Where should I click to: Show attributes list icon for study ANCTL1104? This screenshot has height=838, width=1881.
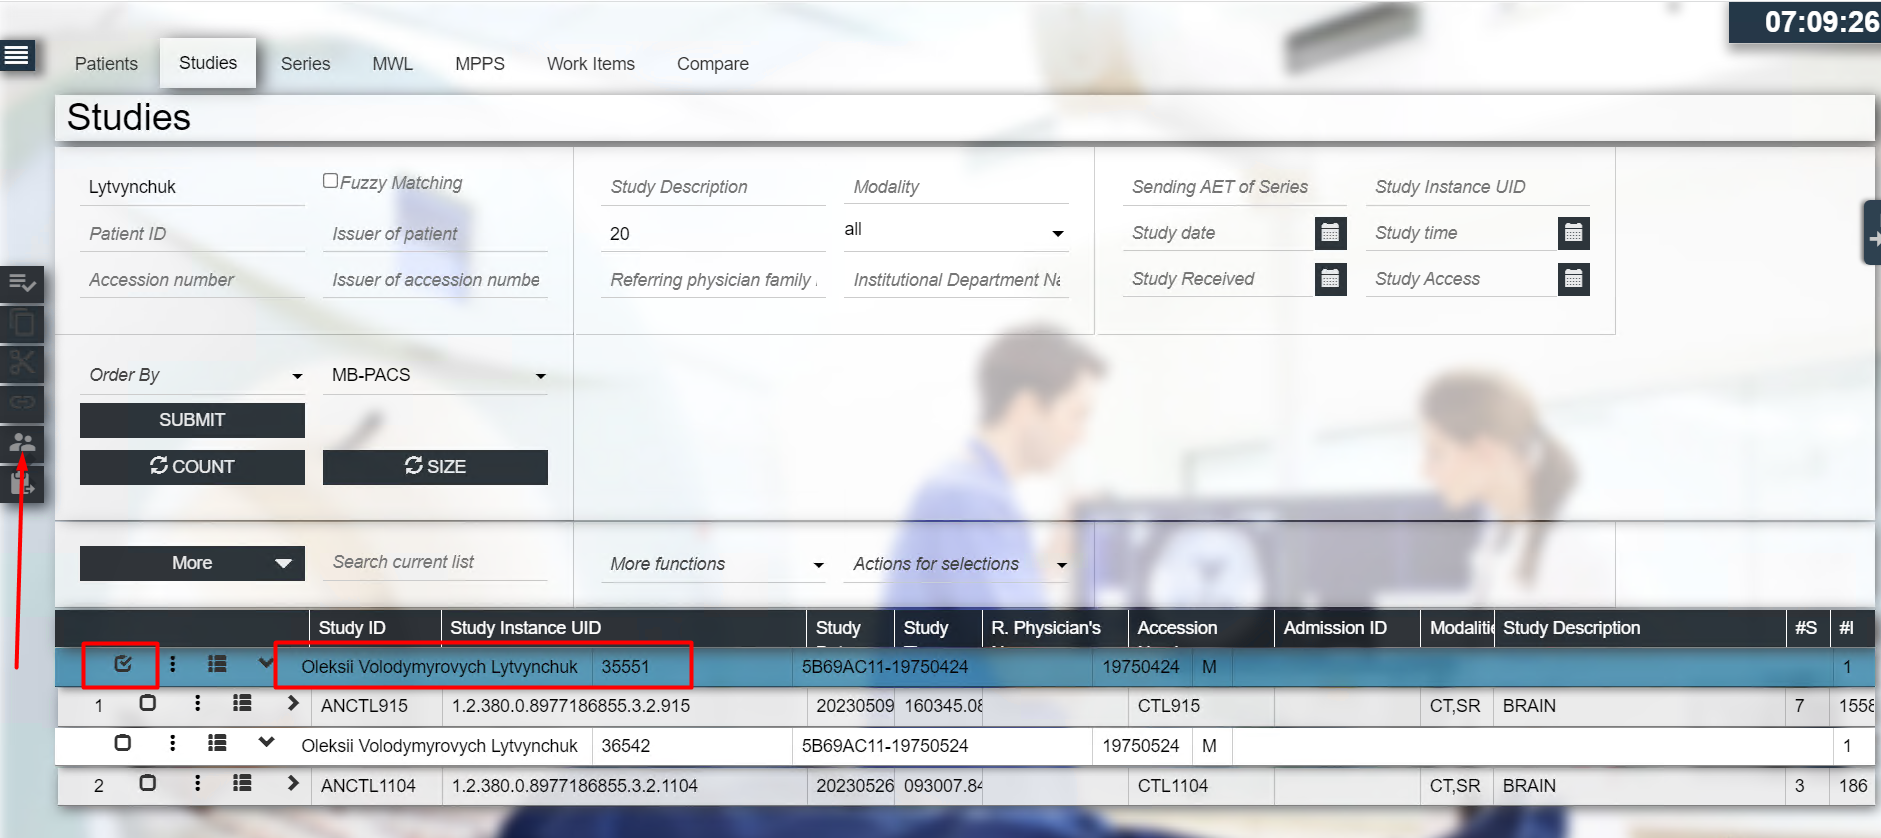click(242, 784)
